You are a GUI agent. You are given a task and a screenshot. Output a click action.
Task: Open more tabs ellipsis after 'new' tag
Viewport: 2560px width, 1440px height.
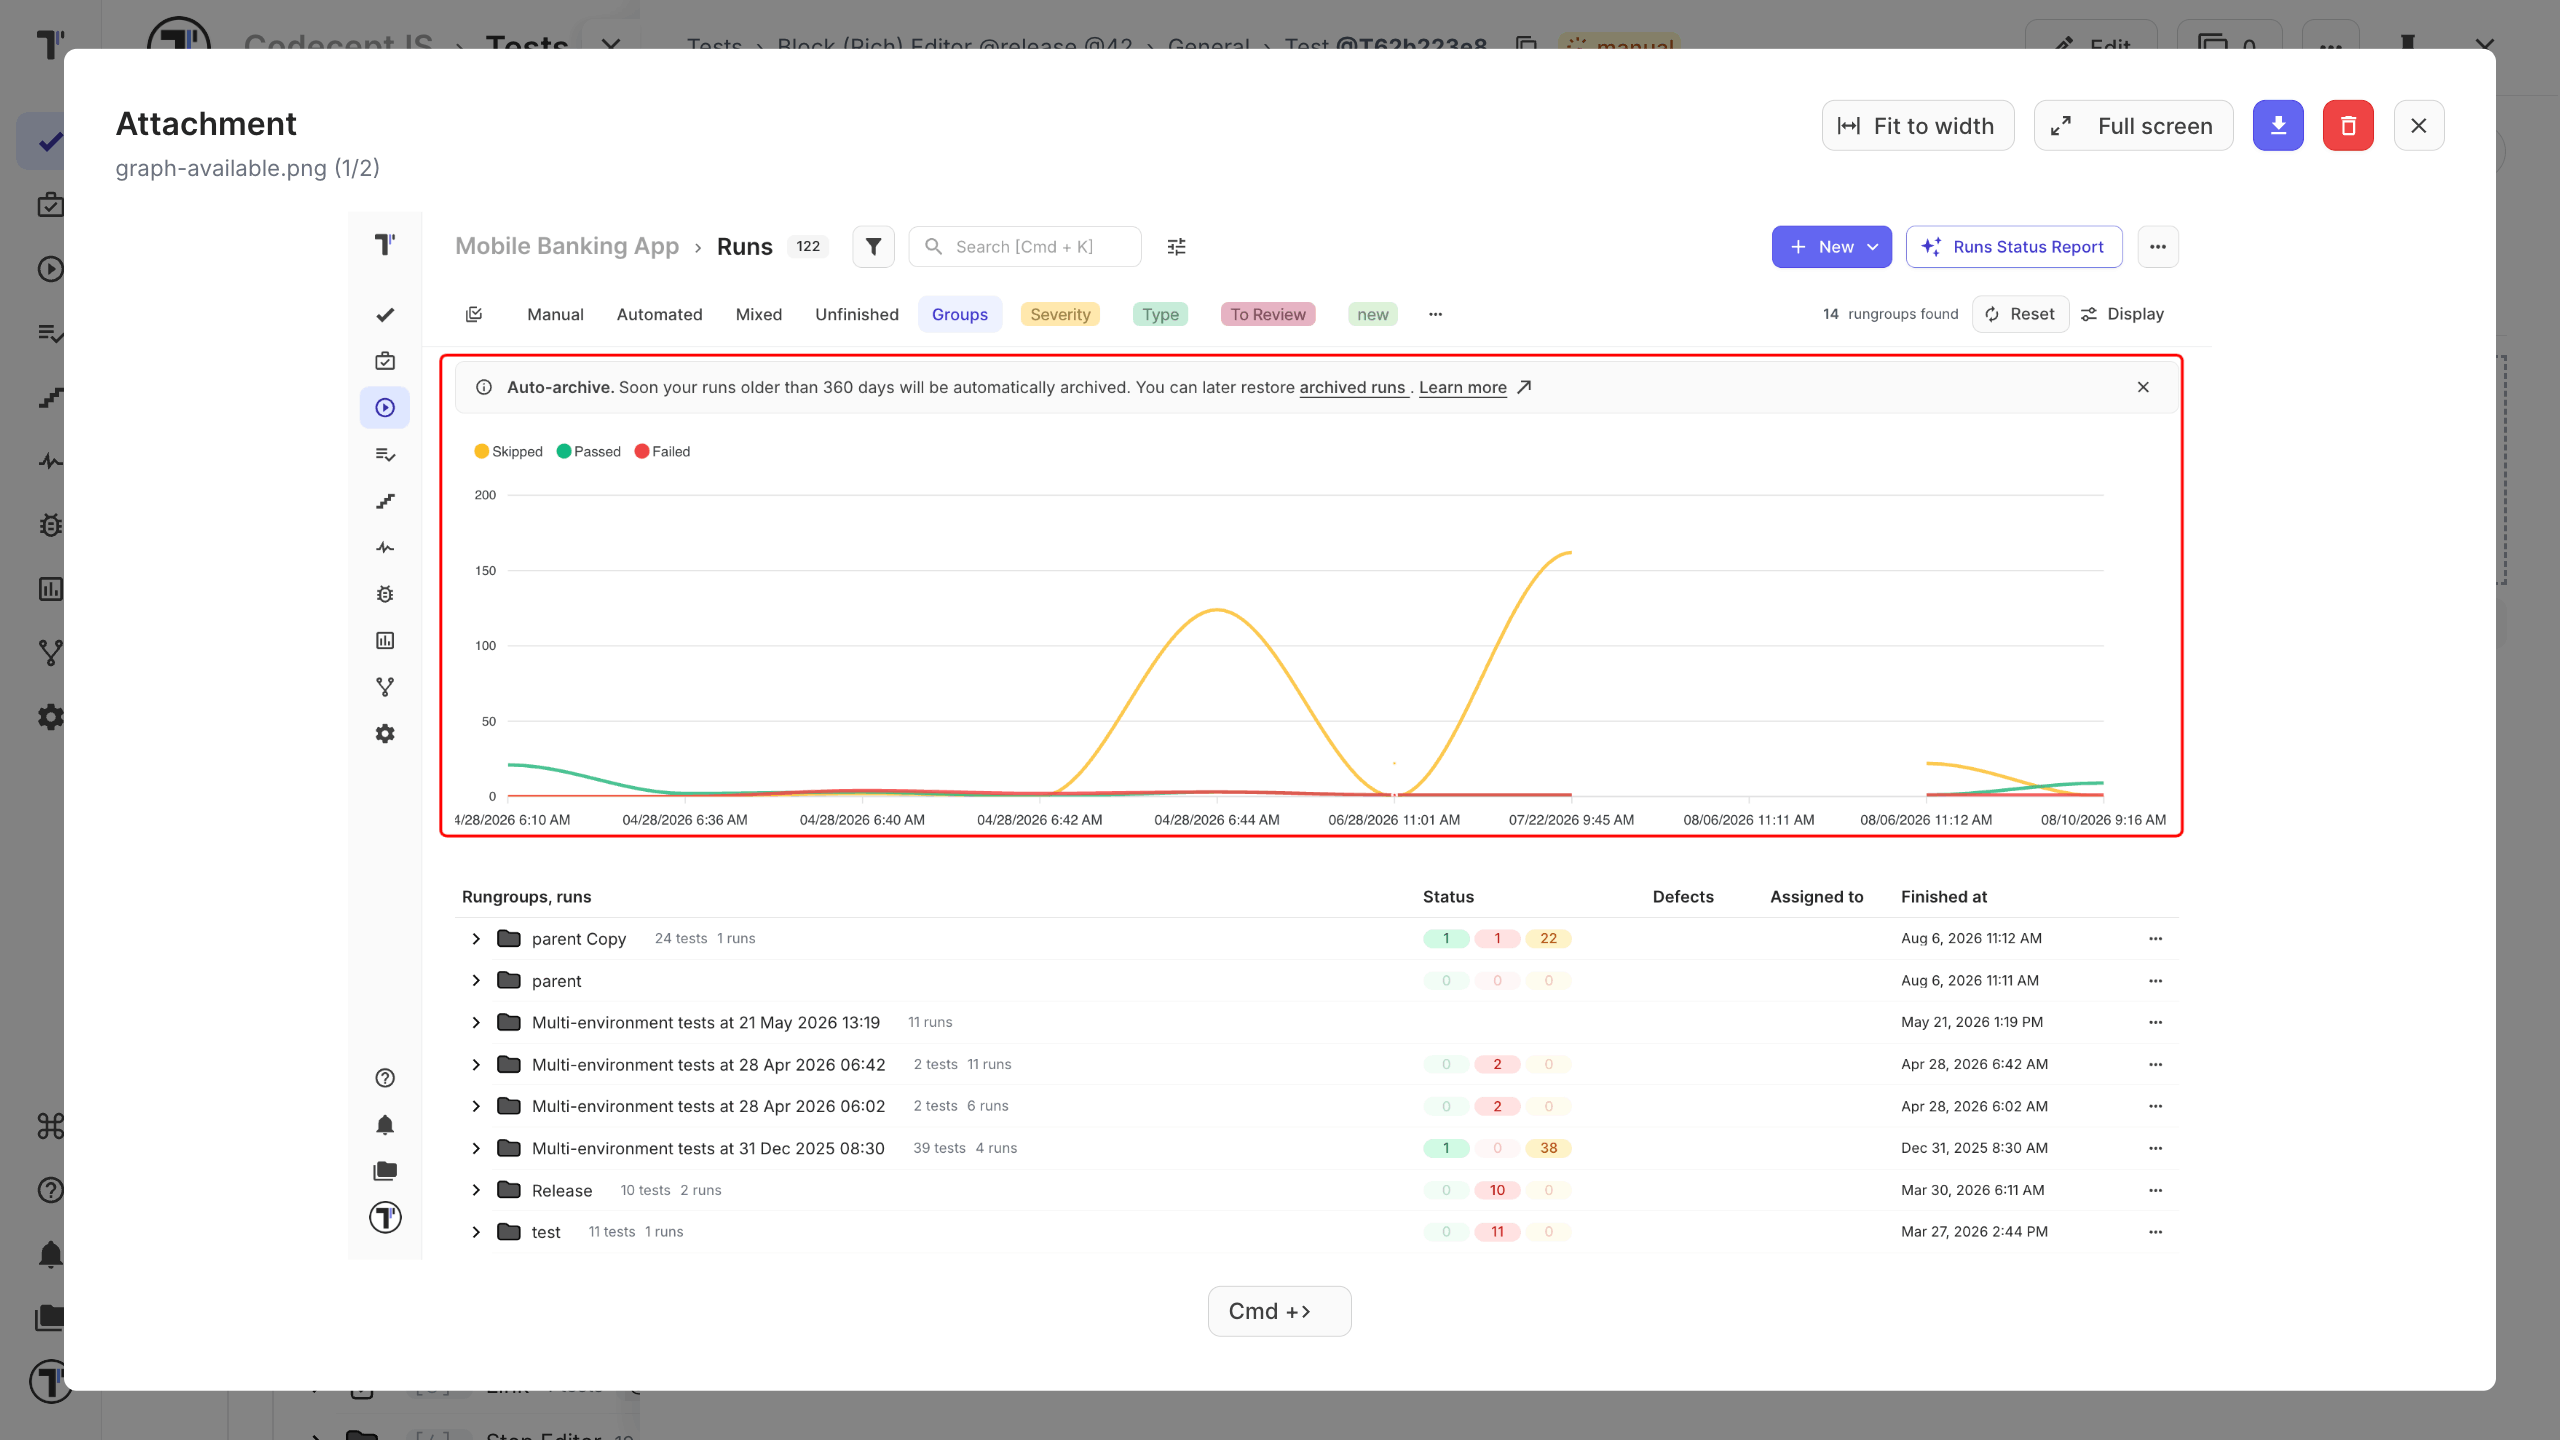pos(1435,314)
